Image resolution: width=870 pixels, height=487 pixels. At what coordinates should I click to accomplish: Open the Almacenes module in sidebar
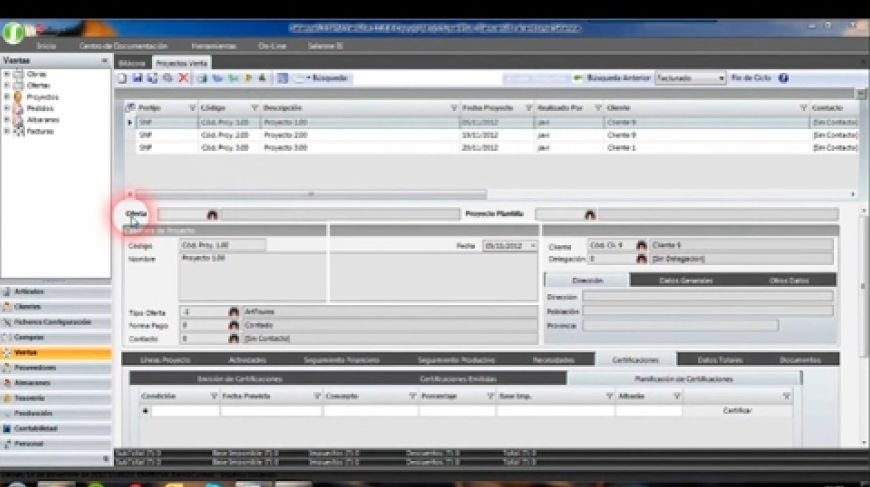(x=55, y=383)
